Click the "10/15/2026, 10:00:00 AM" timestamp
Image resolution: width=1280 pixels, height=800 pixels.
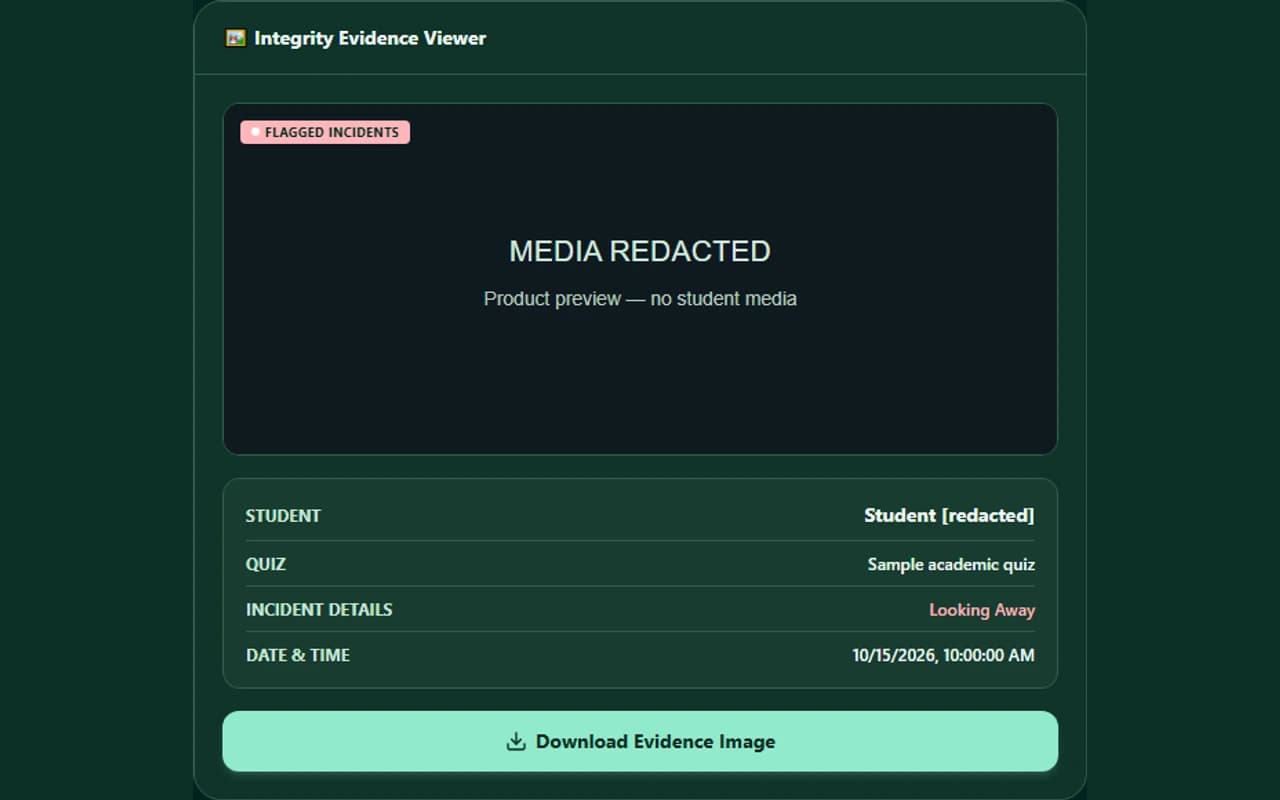(x=943, y=655)
